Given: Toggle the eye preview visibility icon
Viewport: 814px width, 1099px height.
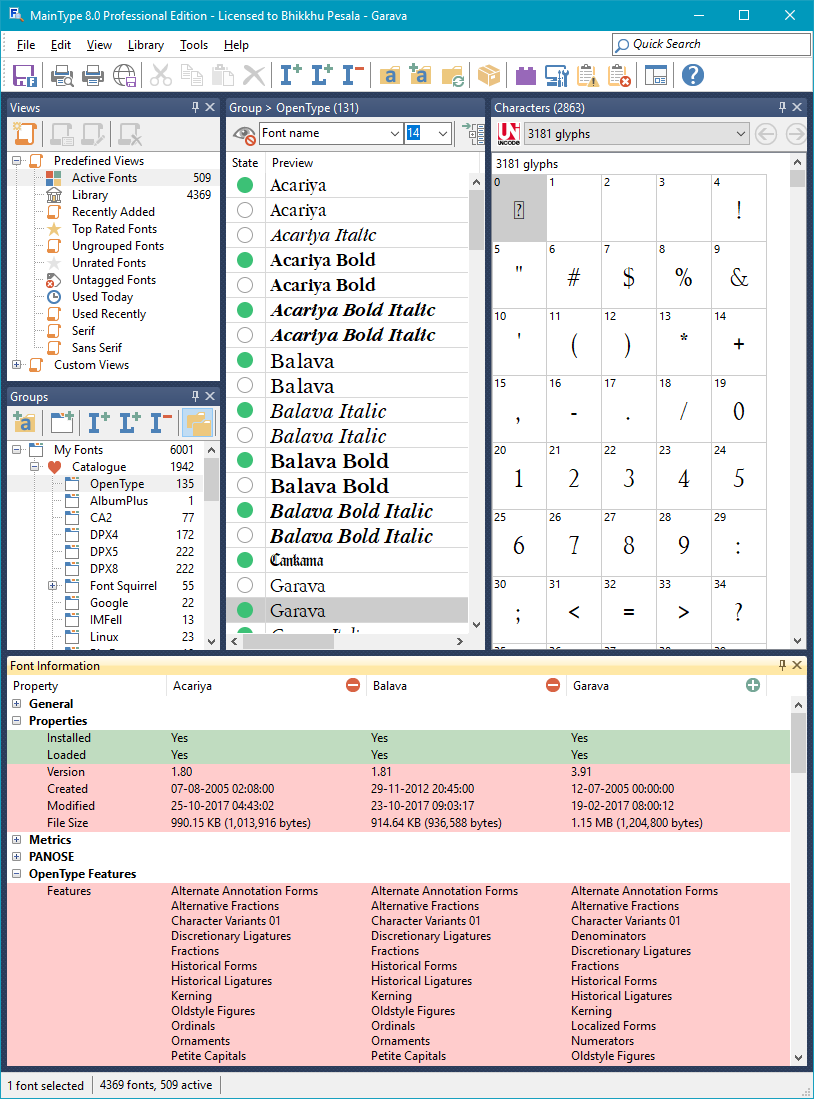Looking at the screenshot, I should click(x=244, y=133).
